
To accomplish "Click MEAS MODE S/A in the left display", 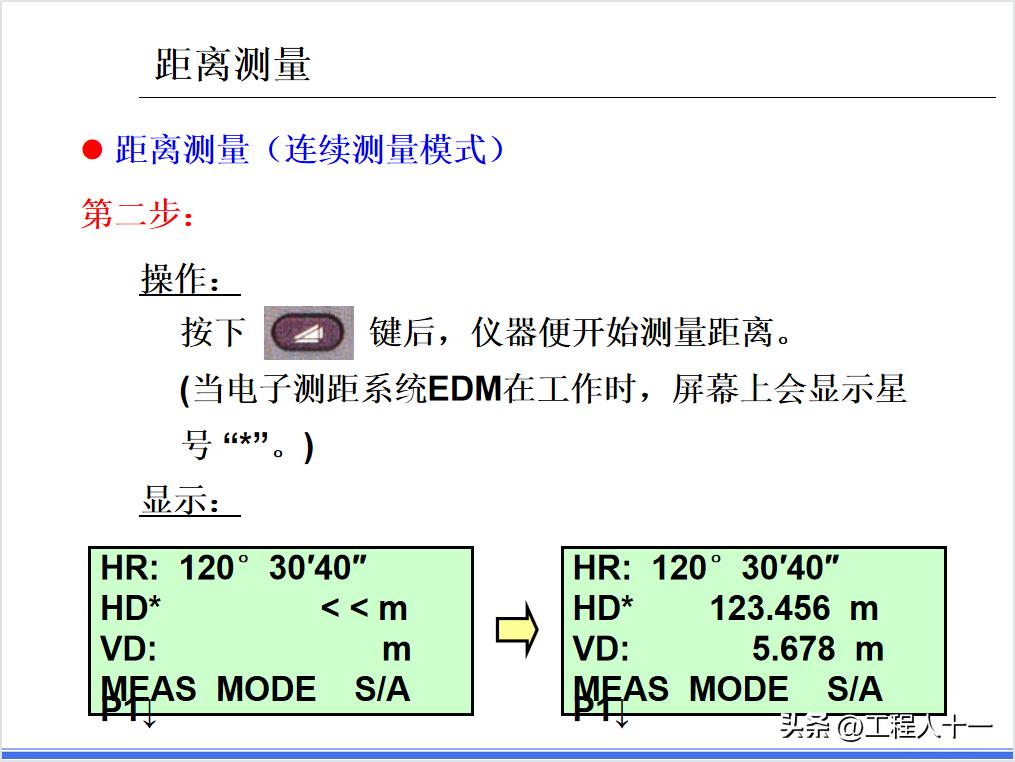I will pyautogui.click(x=256, y=689).
